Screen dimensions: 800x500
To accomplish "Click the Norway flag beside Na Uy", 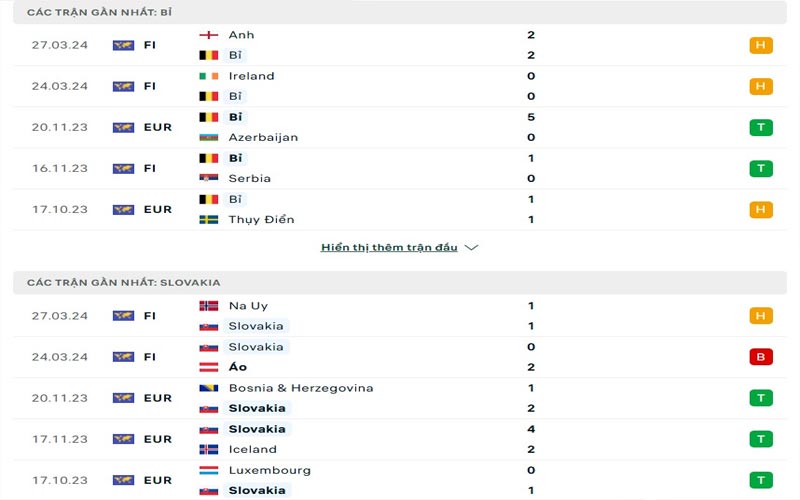I will coord(208,306).
